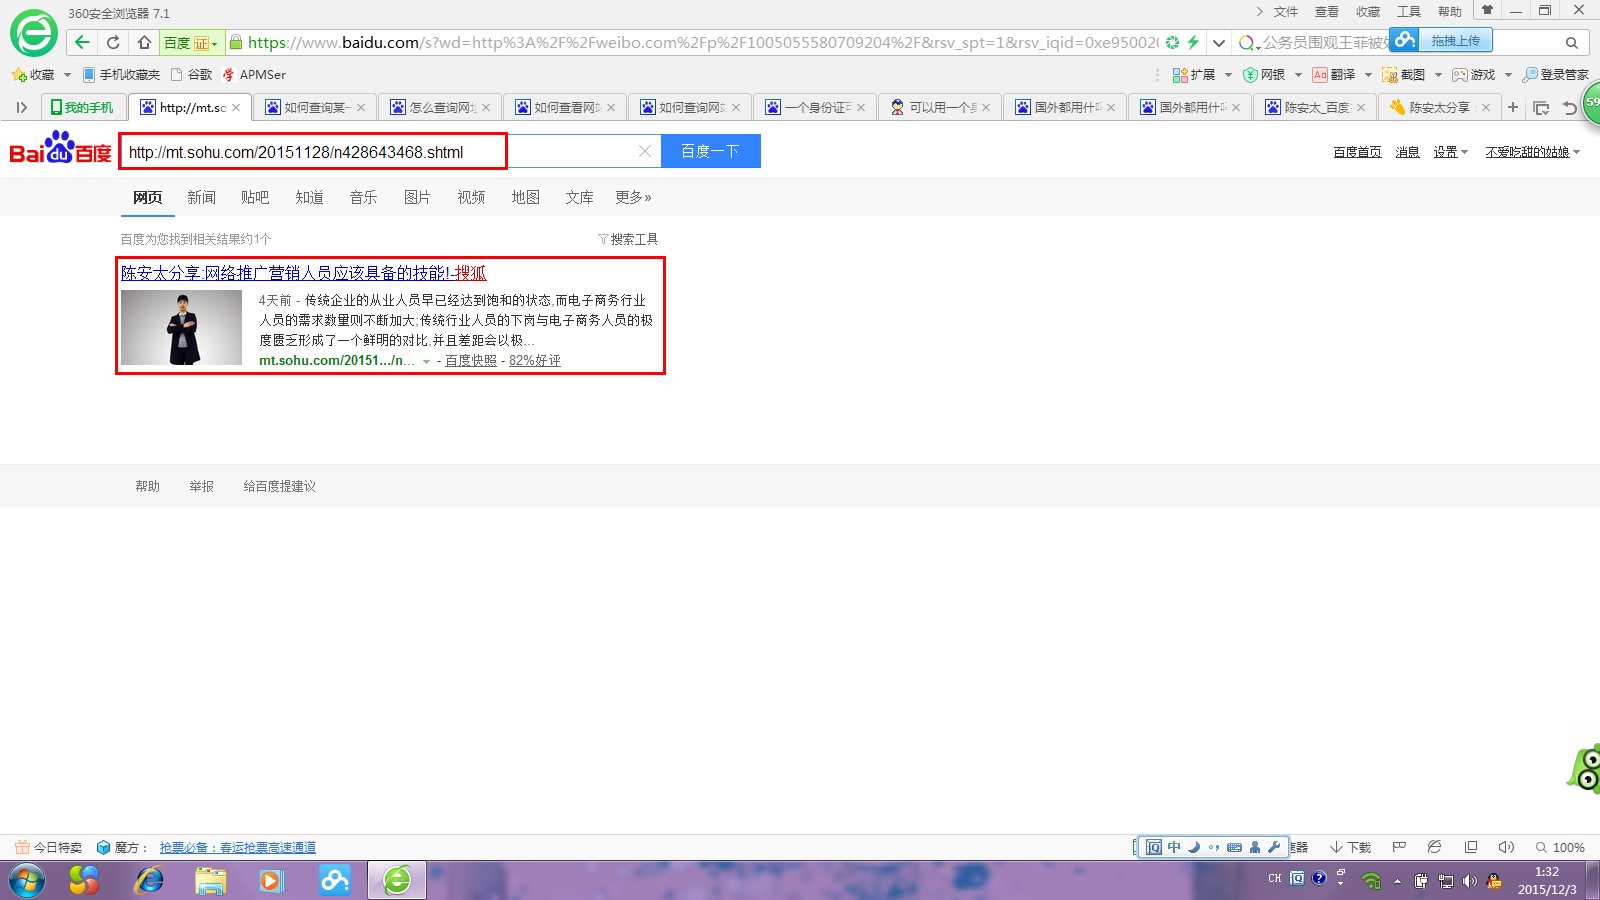This screenshot has height=900, width=1600.
Task: Click the browser back arrow button
Action: click(x=82, y=42)
